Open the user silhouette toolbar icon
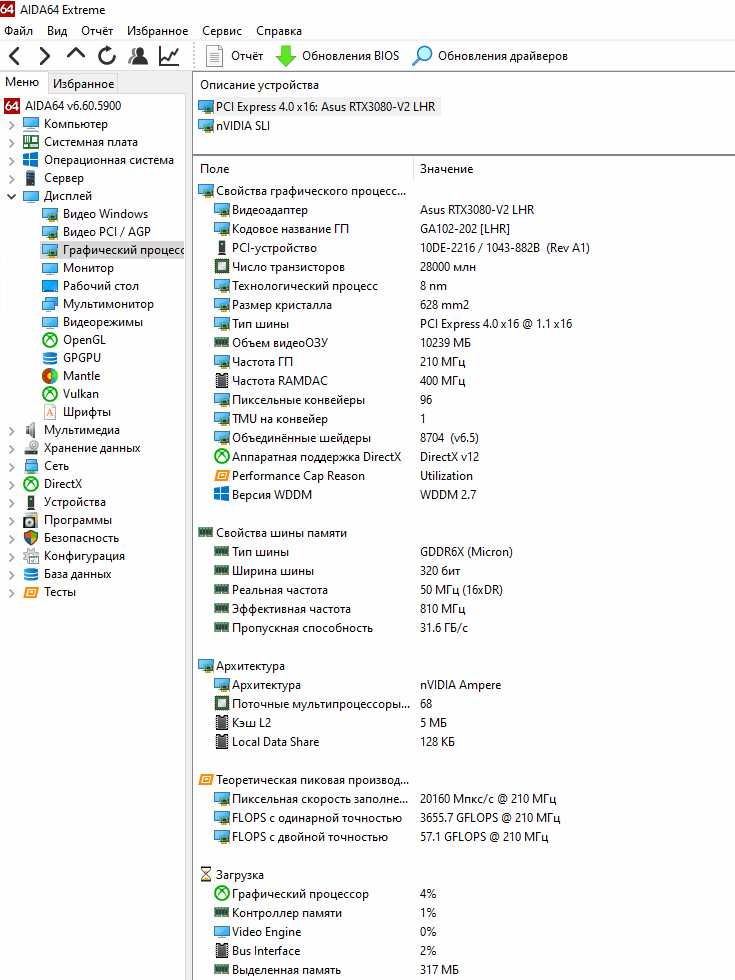The image size is (735, 980). [138, 56]
